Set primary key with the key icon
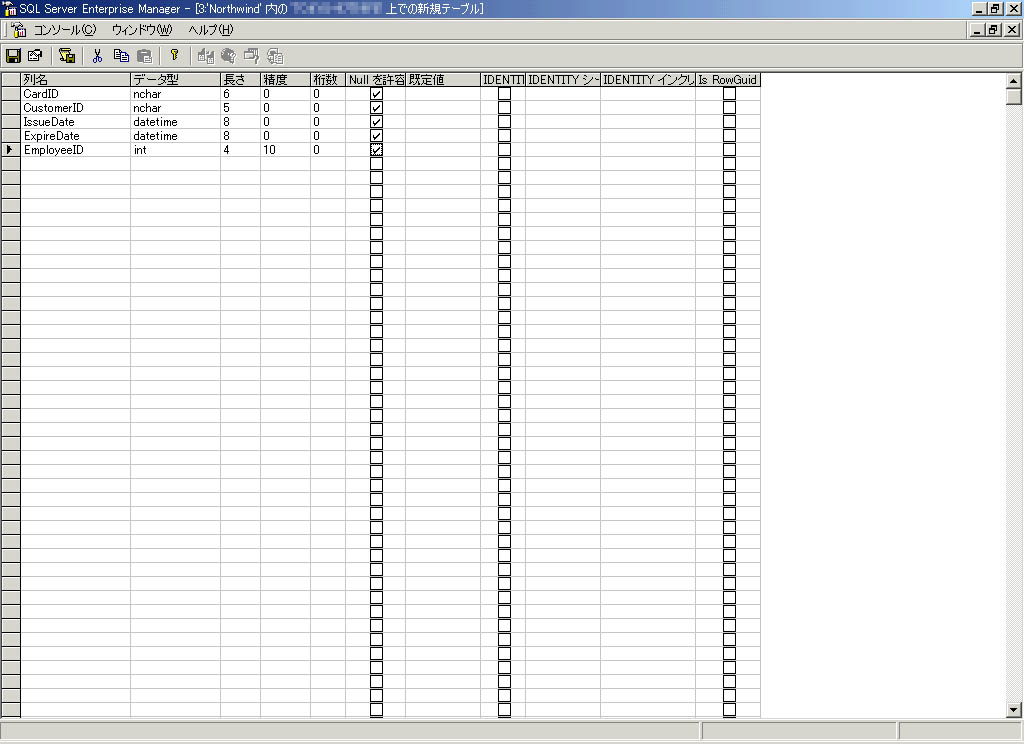Screen dimensions: 1024x744 174,56
